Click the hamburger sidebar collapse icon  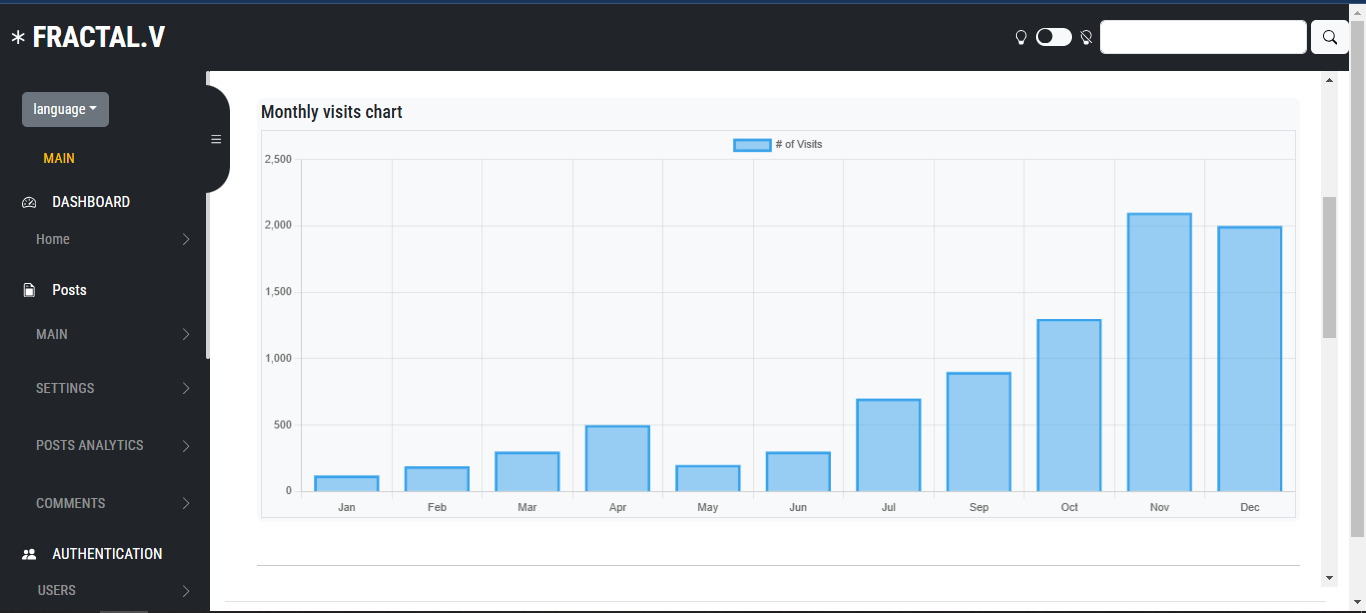pyautogui.click(x=216, y=139)
